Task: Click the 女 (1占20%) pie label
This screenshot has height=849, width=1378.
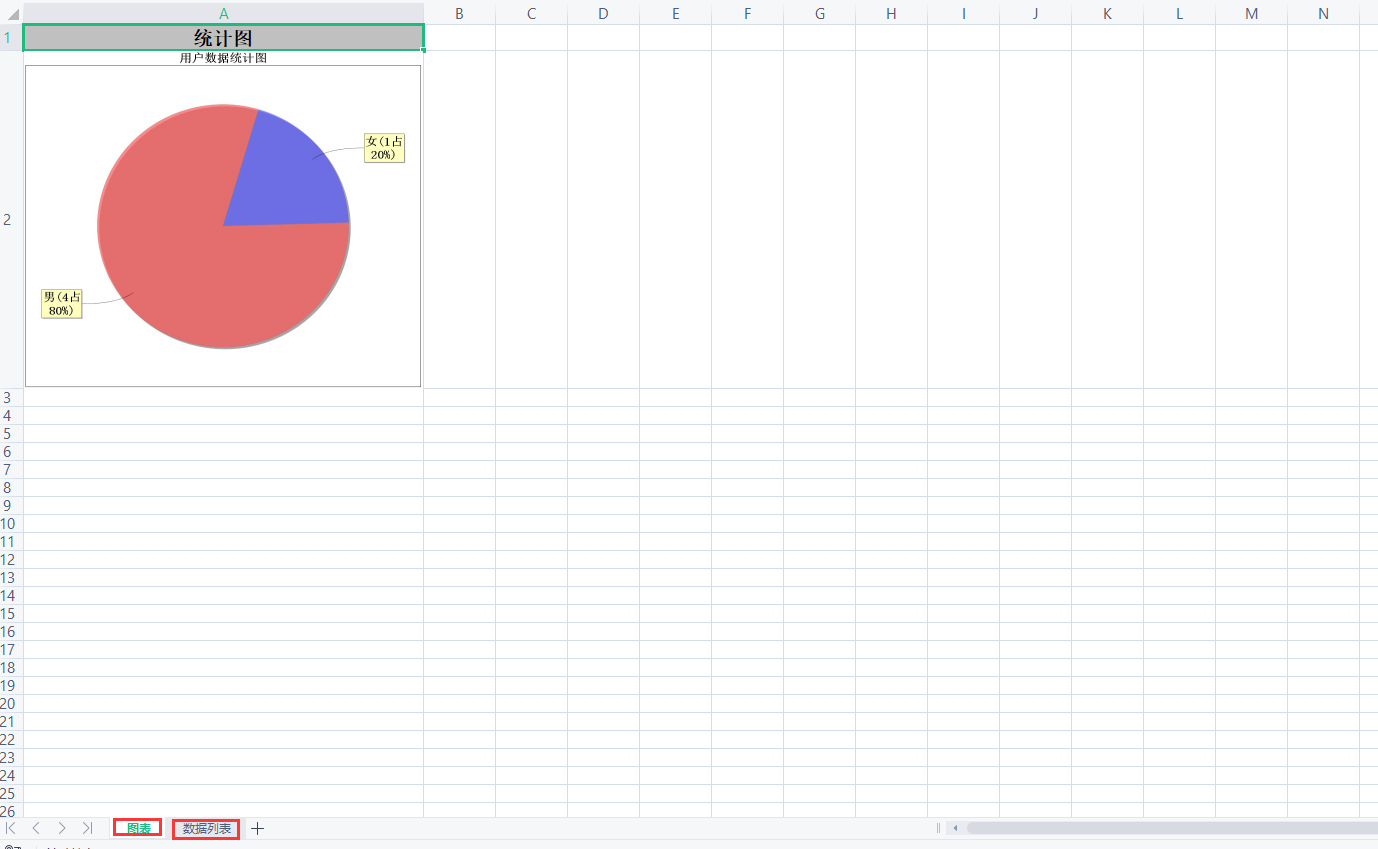Action: click(385, 148)
